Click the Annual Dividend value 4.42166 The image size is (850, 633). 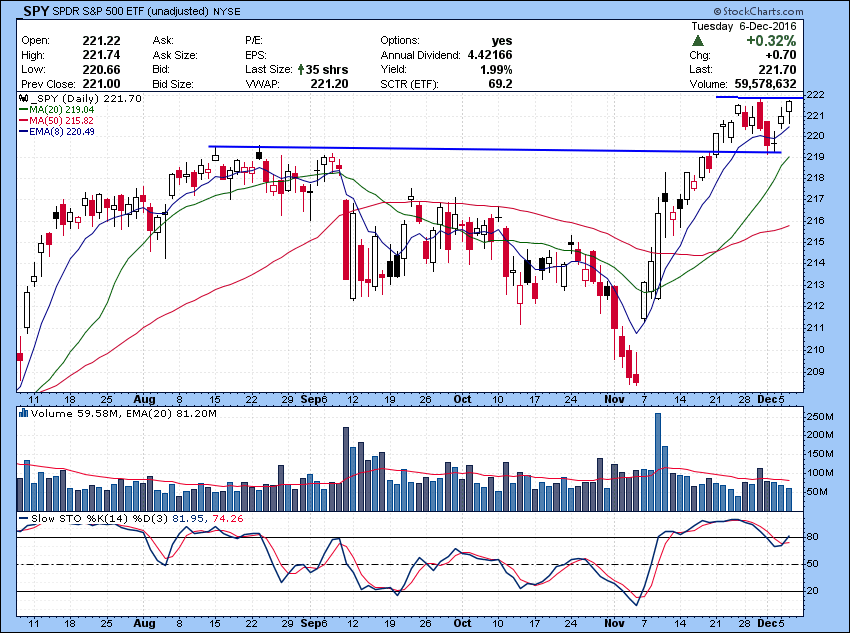coord(490,55)
